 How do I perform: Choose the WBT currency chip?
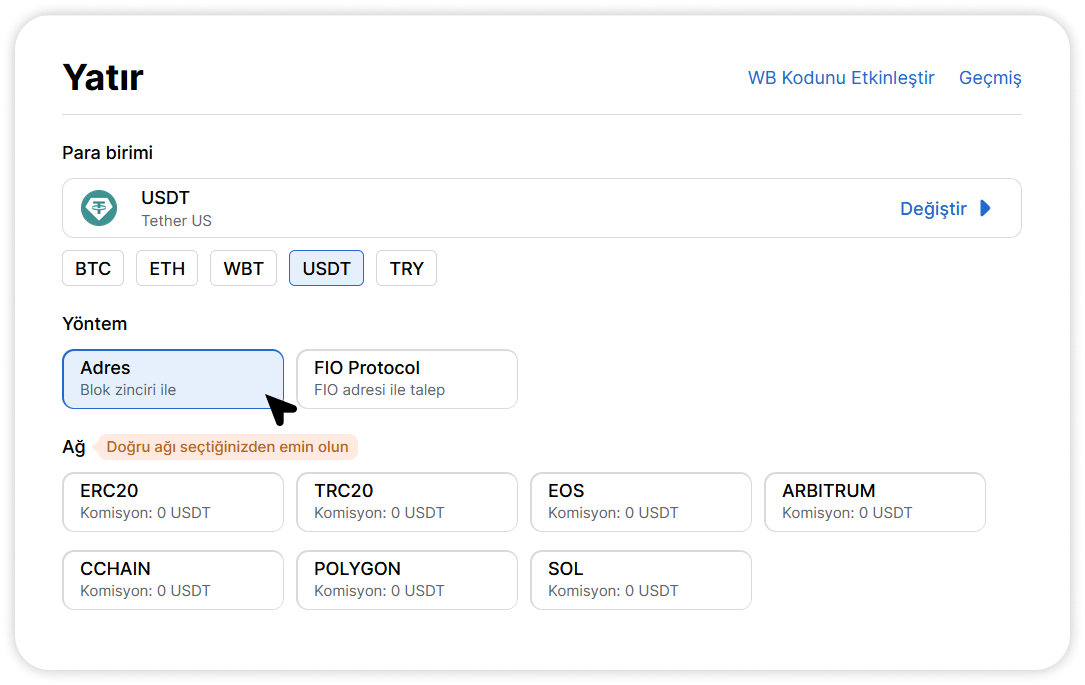pyautogui.click(x=243, y=268)
